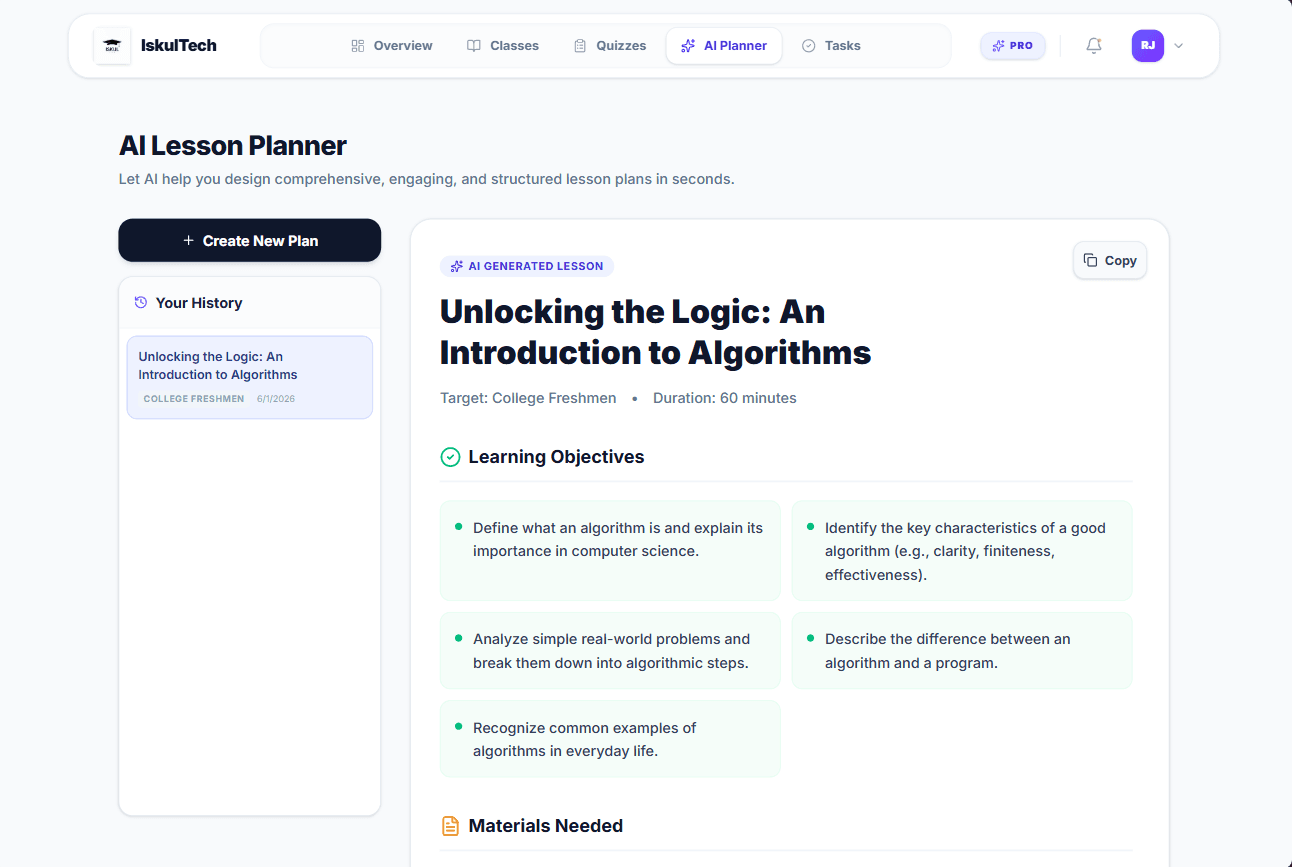This screenshot has width=1292, height=867.
Task: Click "Duration: 60 minutes" text
Action: tap(725, 398)
